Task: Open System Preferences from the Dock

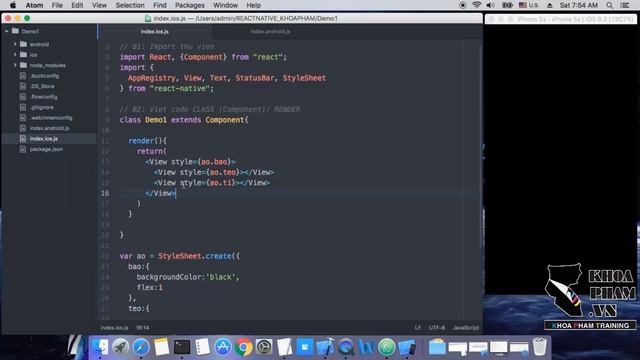Action: coord(264,347)
